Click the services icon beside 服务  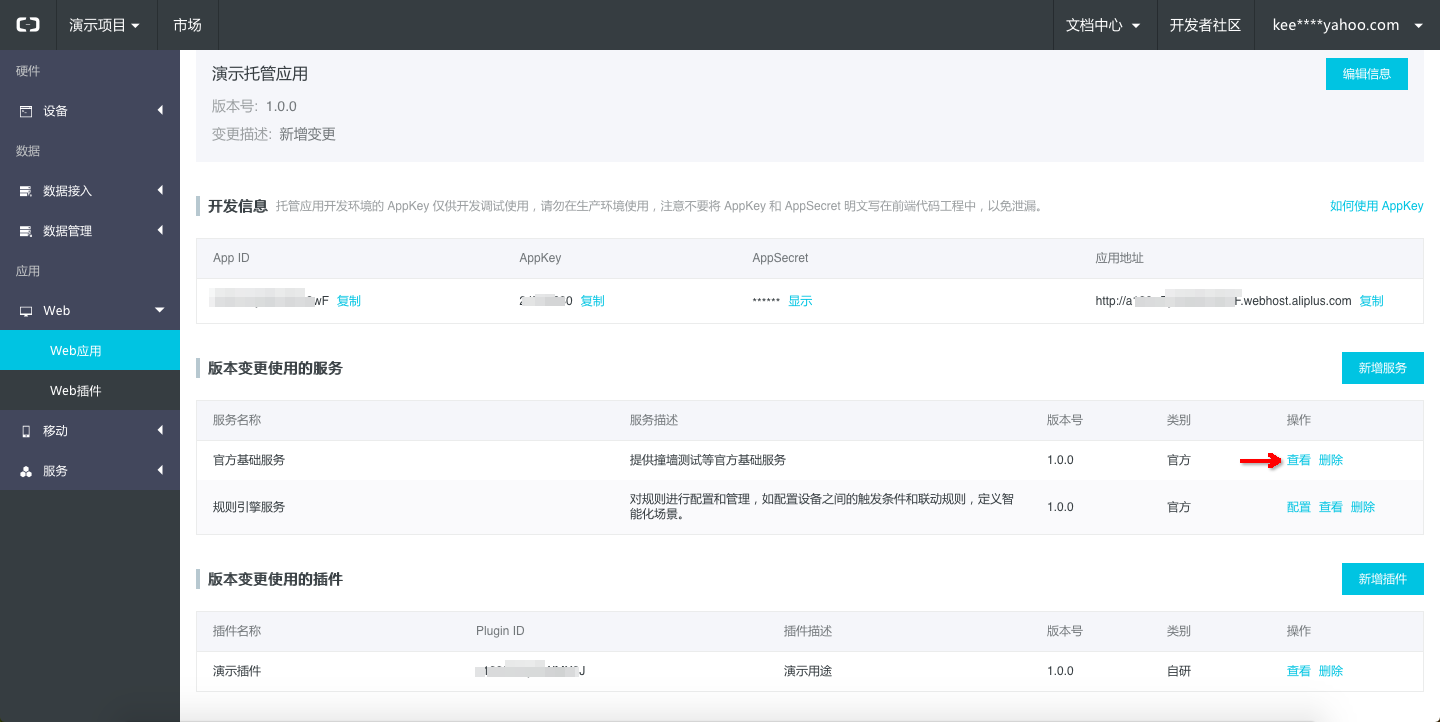pyautogui.click(x=26, y=471)
